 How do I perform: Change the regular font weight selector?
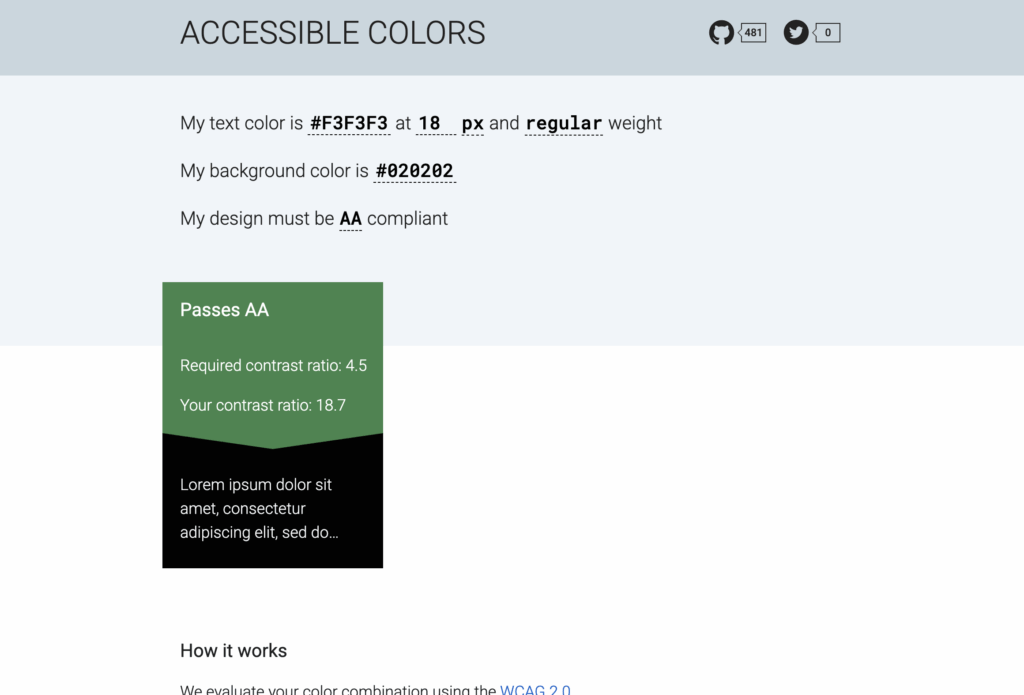tap(564, 123)
